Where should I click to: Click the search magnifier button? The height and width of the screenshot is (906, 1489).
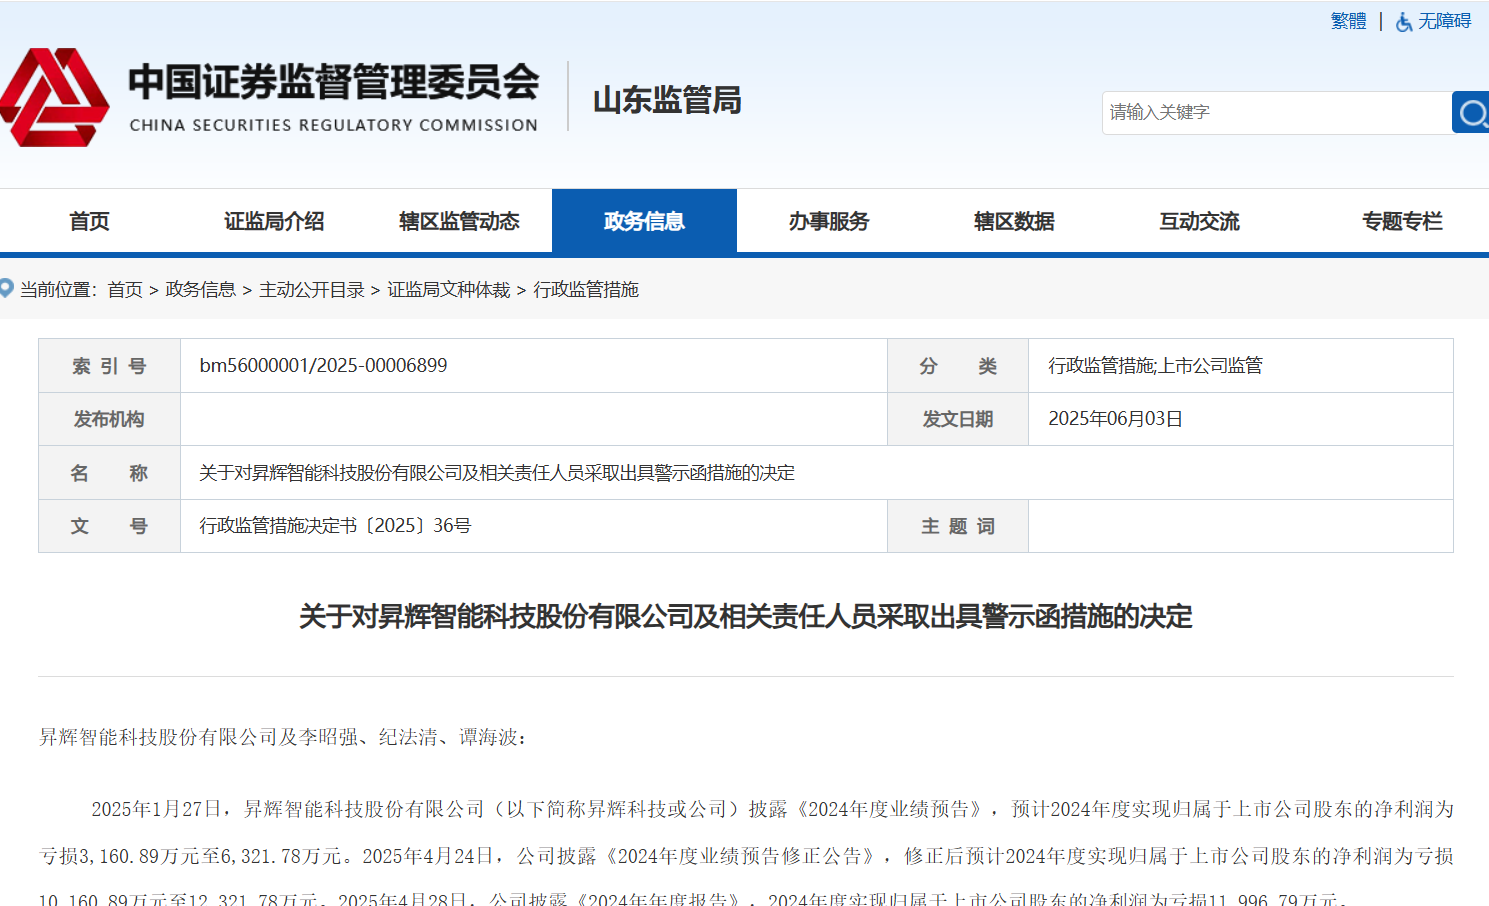coord(1471,113)
